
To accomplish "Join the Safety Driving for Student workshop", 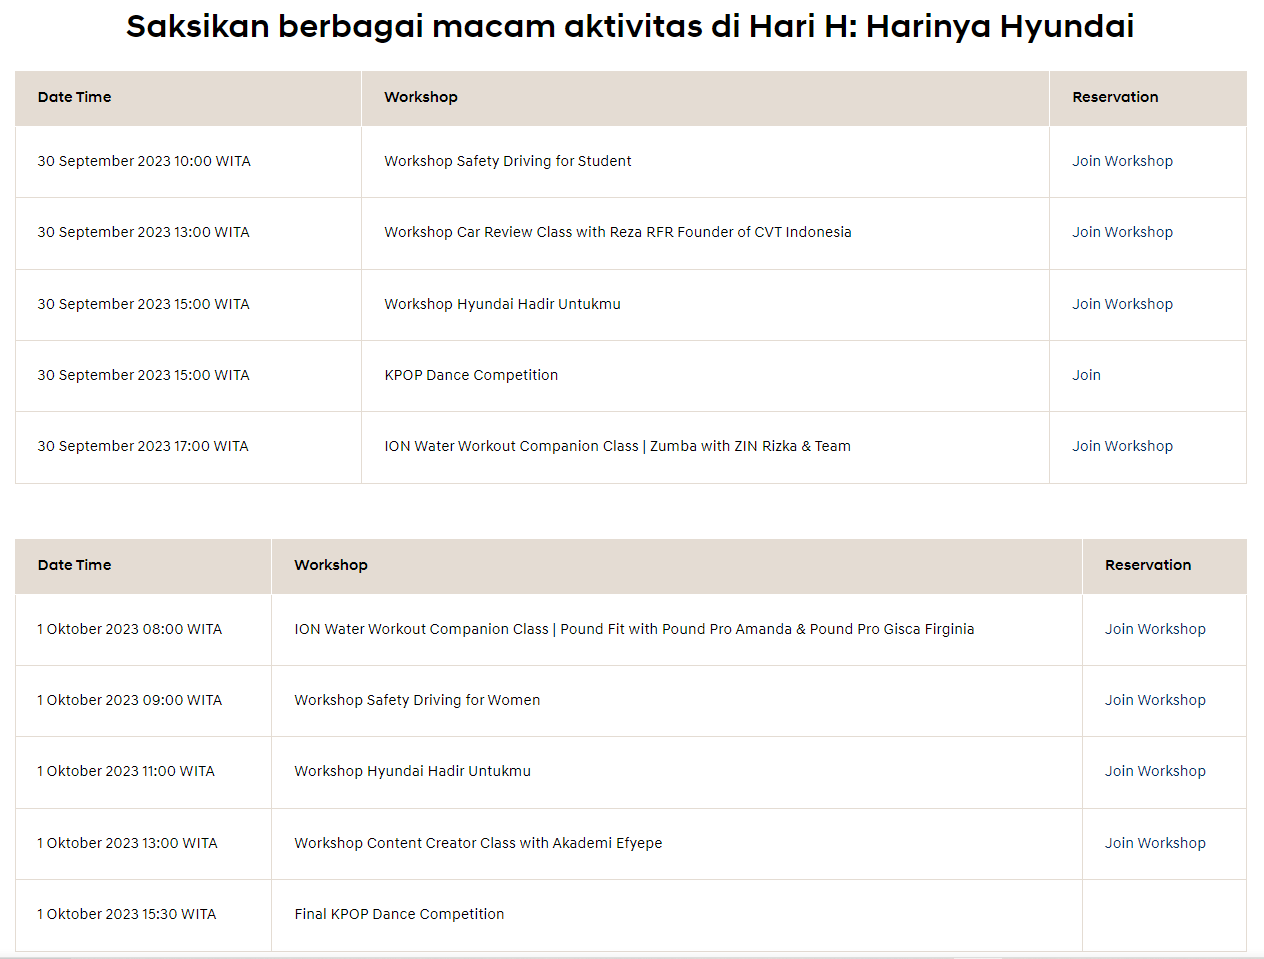I will click(1122, 161).
